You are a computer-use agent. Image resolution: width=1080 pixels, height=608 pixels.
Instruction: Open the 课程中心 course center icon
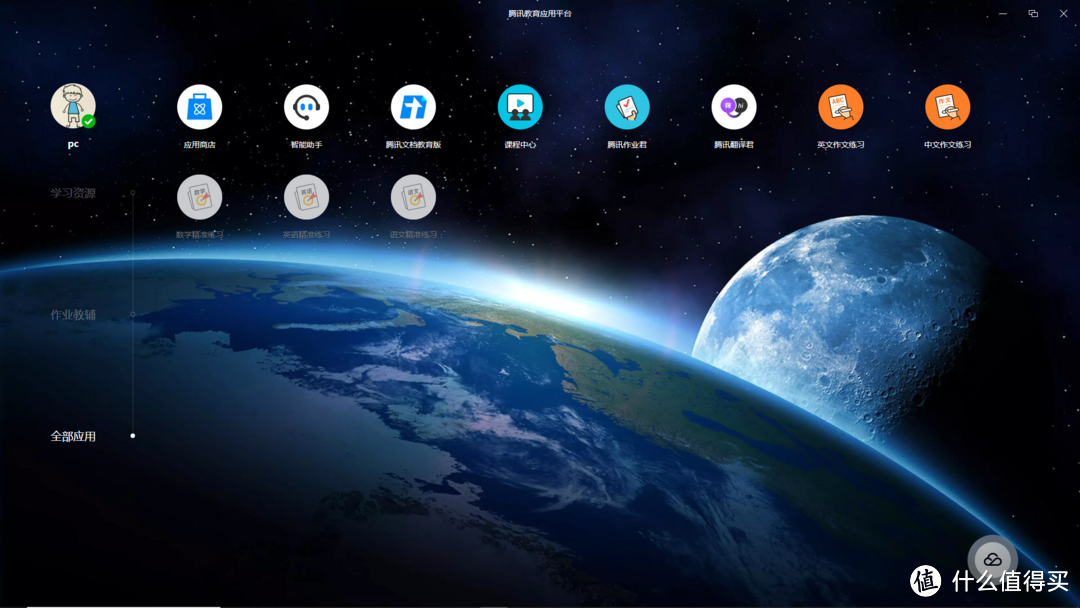(520, 107)
